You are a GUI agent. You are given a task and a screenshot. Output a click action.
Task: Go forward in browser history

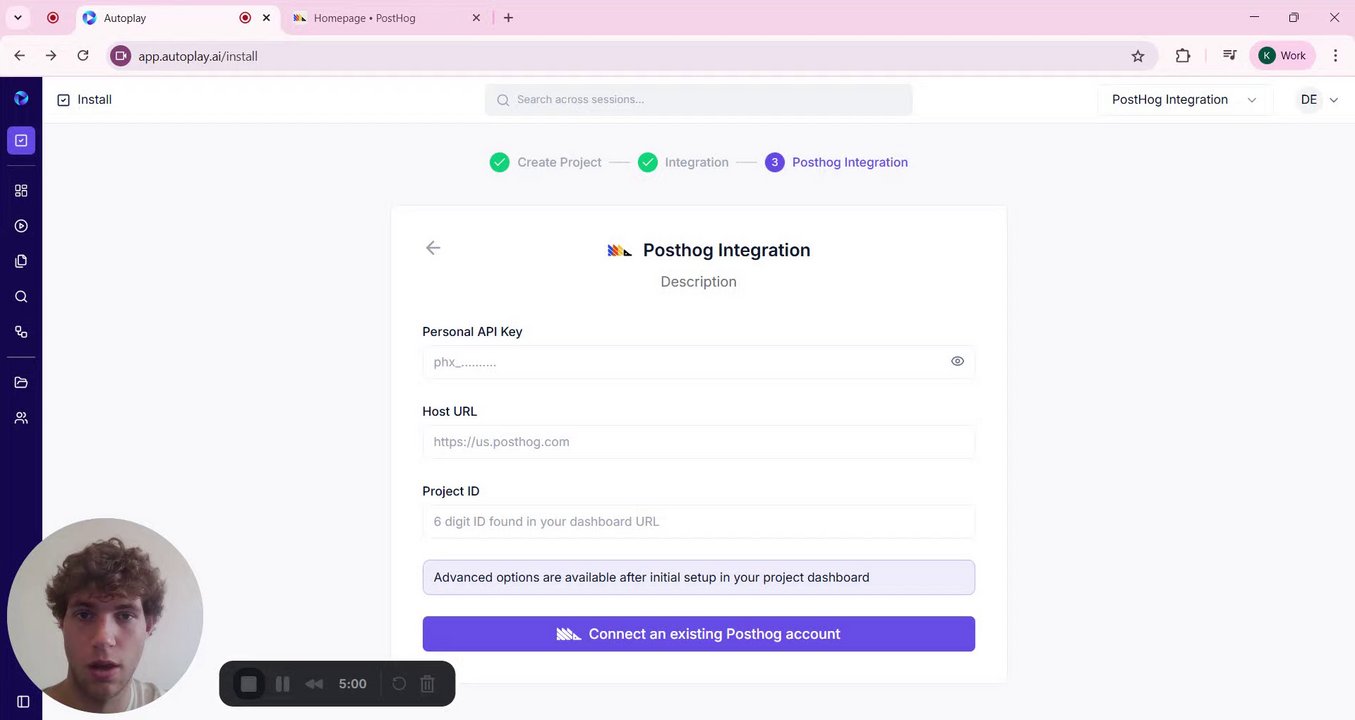[x=51, y=56]
